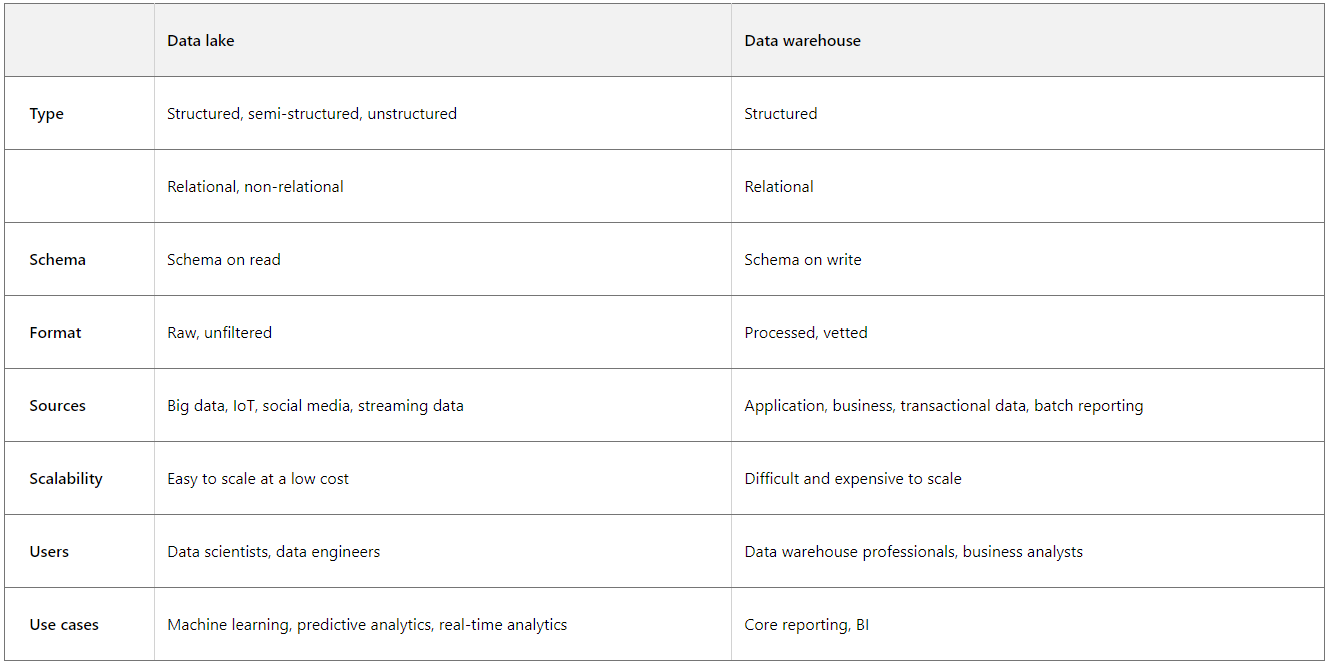Click the "Processed, vetted" cell
This screenshot has height=664, width=1326.
pyautogui.click(x=806, y=333)
